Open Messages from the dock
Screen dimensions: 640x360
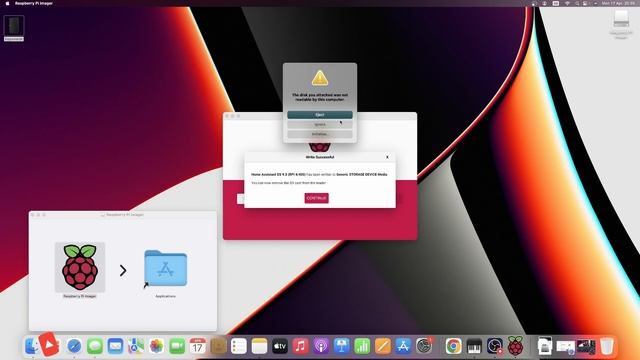coord(95,346)
